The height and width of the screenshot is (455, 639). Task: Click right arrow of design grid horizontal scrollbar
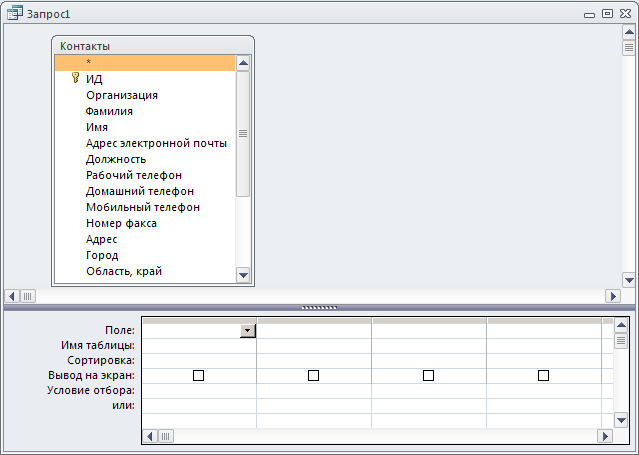click(605, 437)
